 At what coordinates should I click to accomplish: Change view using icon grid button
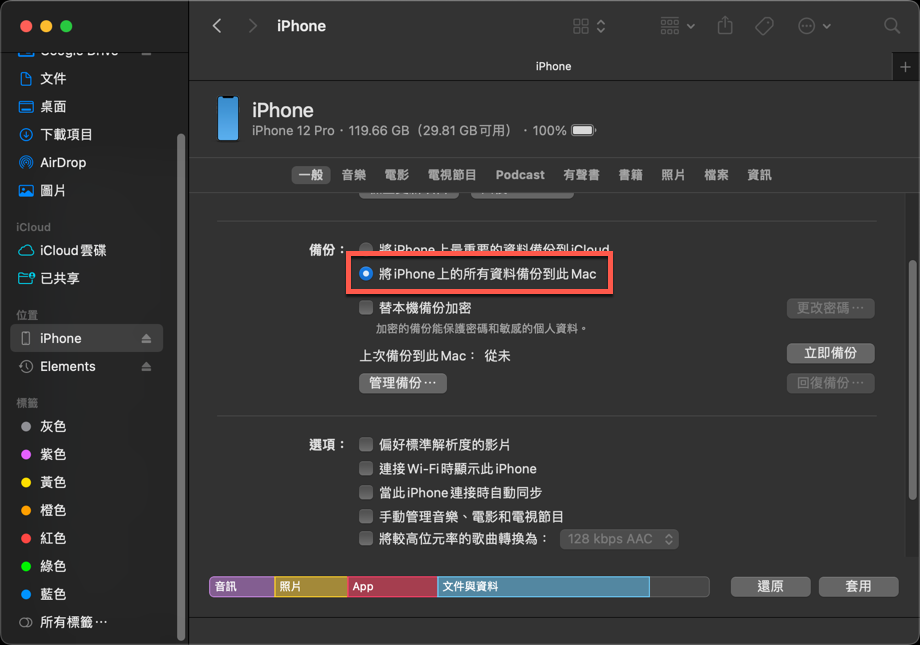[x=589, y=26]
